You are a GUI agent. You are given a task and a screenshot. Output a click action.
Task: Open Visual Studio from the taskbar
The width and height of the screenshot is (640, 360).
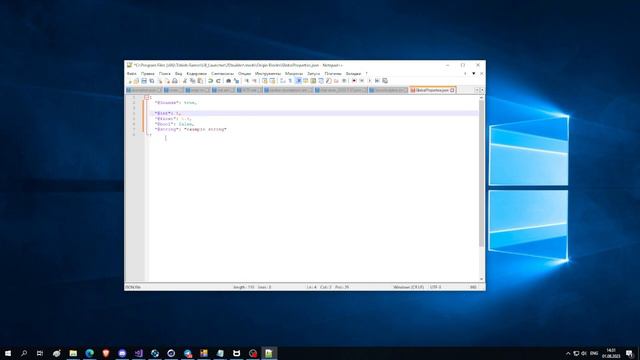tap(138, 353)
